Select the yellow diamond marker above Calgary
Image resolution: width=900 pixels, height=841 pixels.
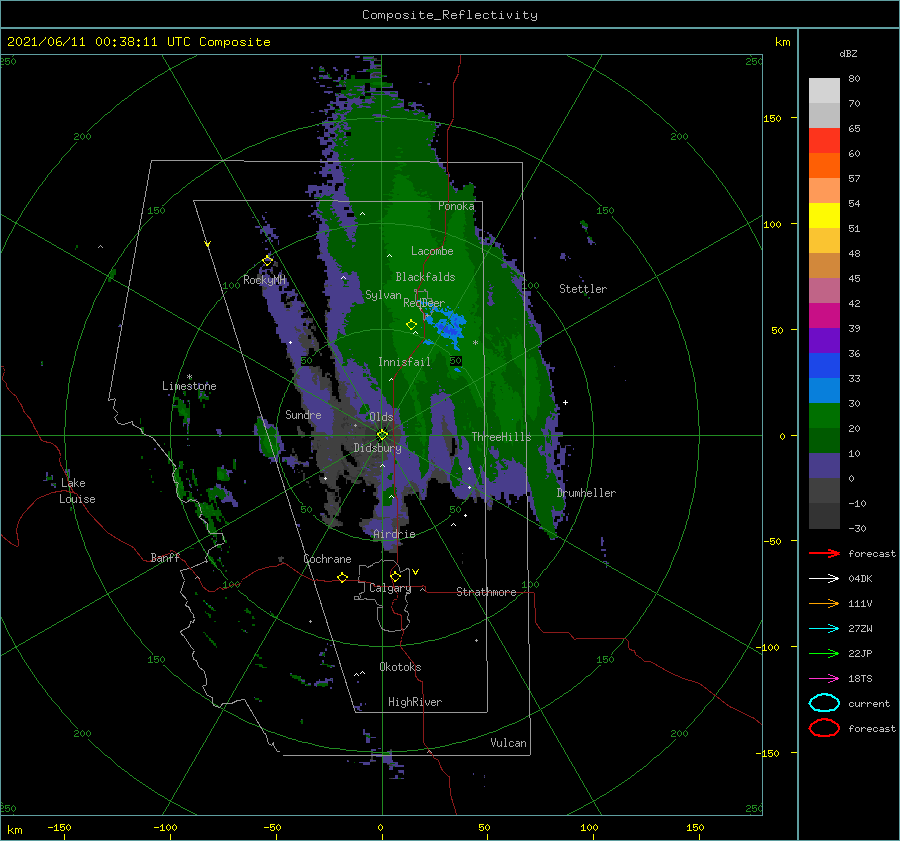click(x=395, y=576)
